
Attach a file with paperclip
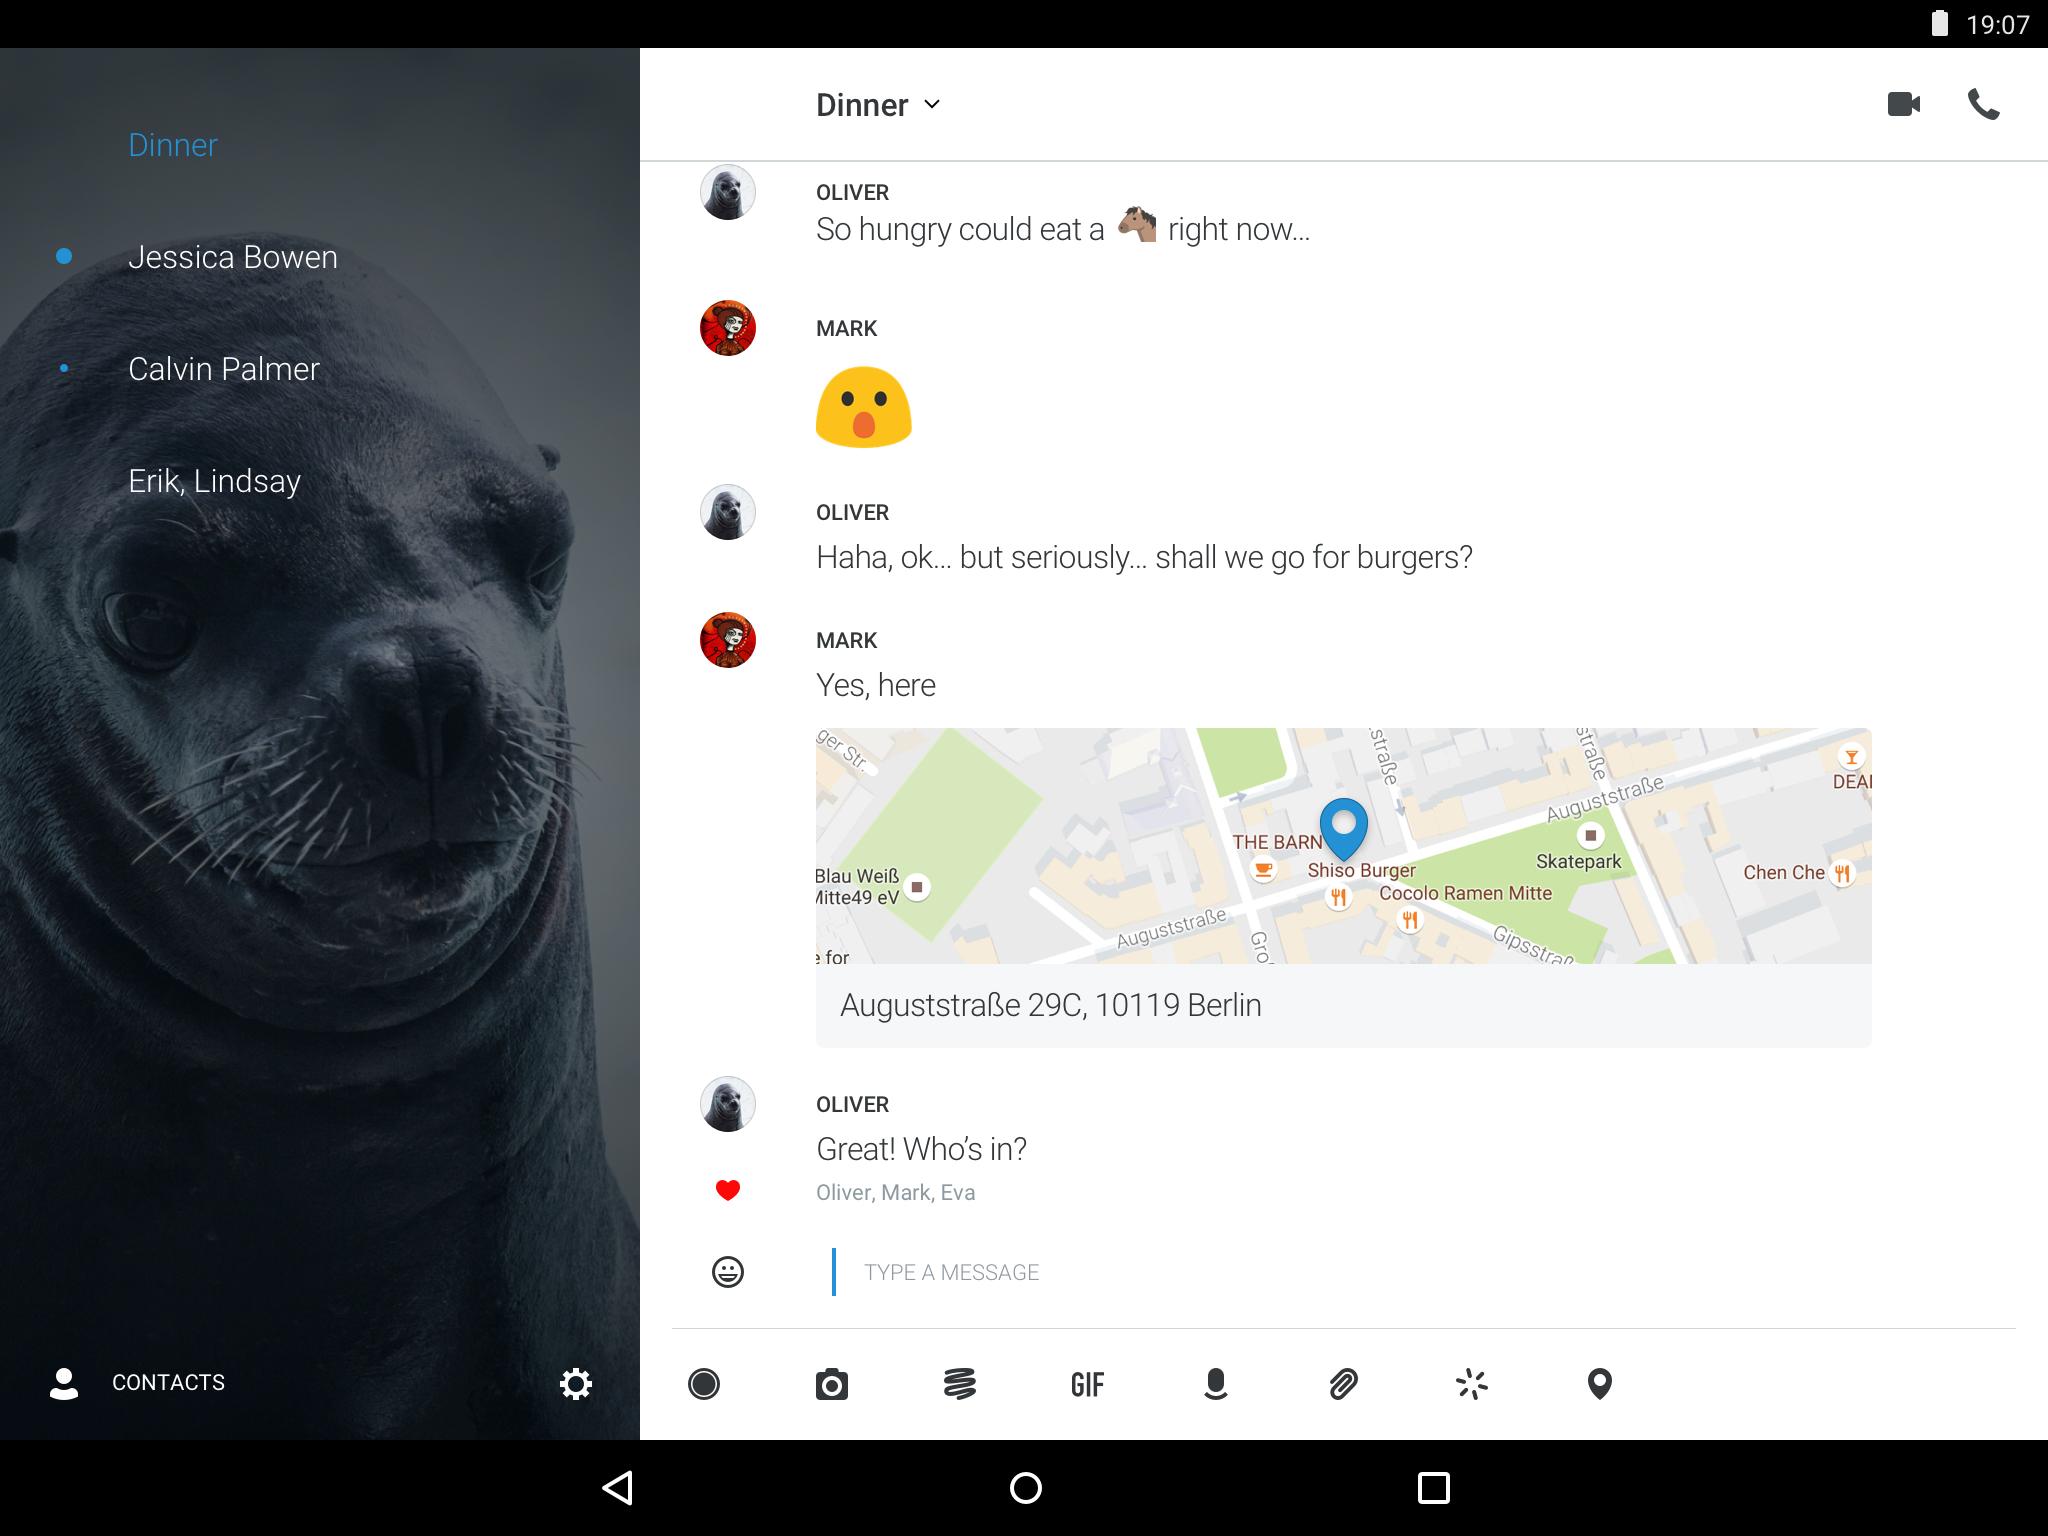coord(1343,1384)
